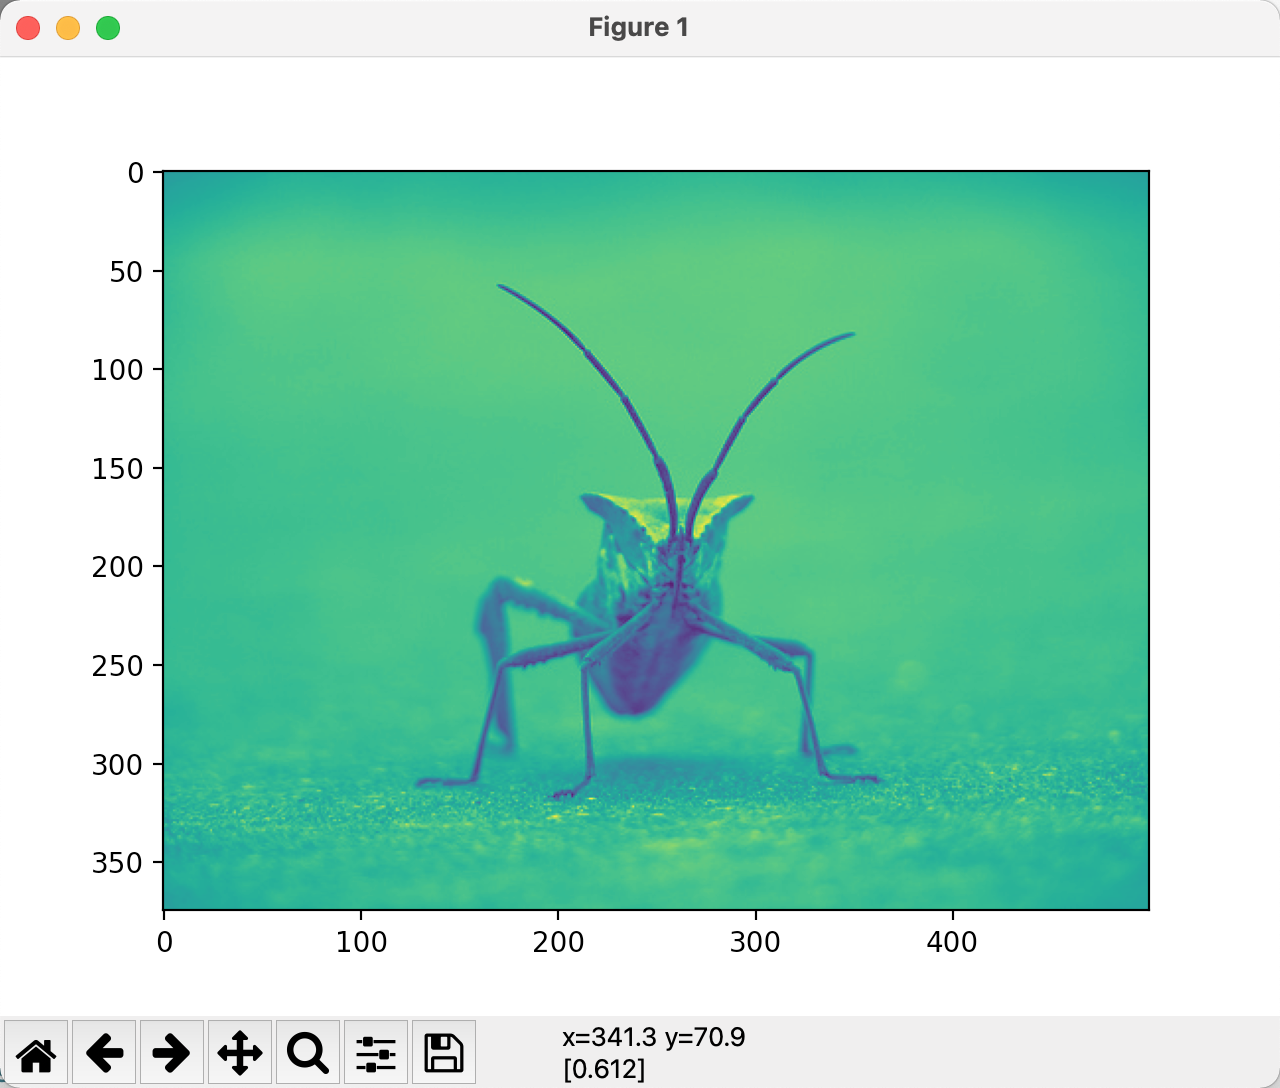Click the y-axis tick label 350
1280x1088 pixels.
click(118, 863)
